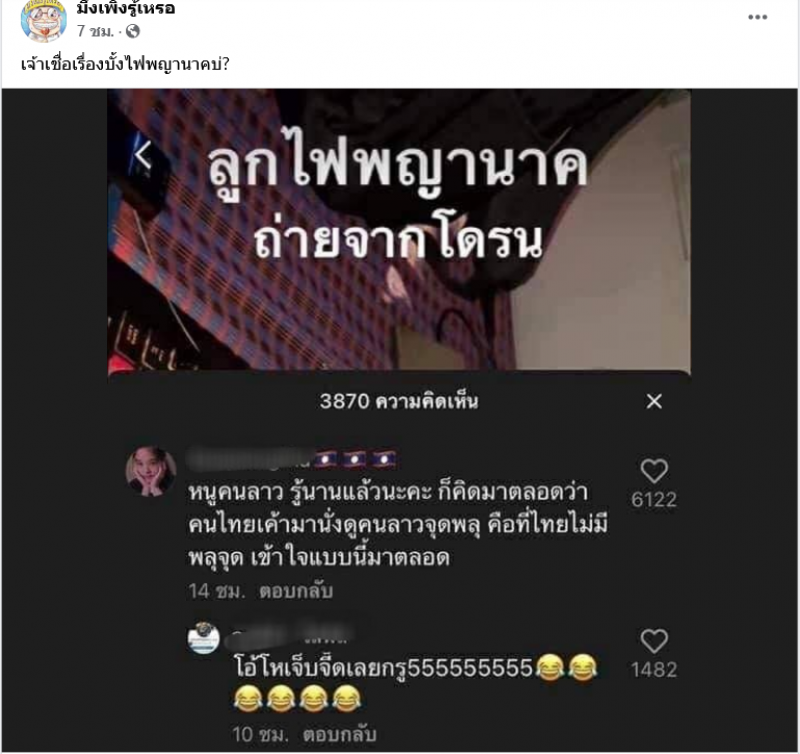Click the post caption about บั้งไฟพญานาค
Image resolution: width=800 pixels, height=754 pixels.
(126, 64)
